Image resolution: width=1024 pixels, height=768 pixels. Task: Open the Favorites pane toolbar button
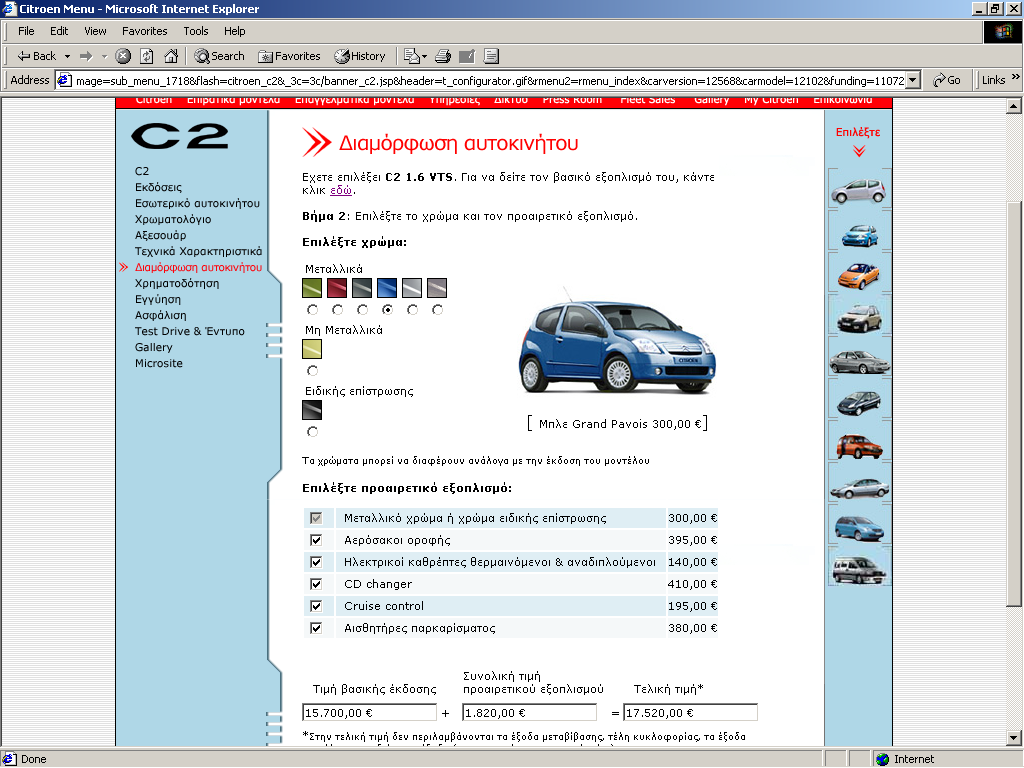click(x=289, y=56)
